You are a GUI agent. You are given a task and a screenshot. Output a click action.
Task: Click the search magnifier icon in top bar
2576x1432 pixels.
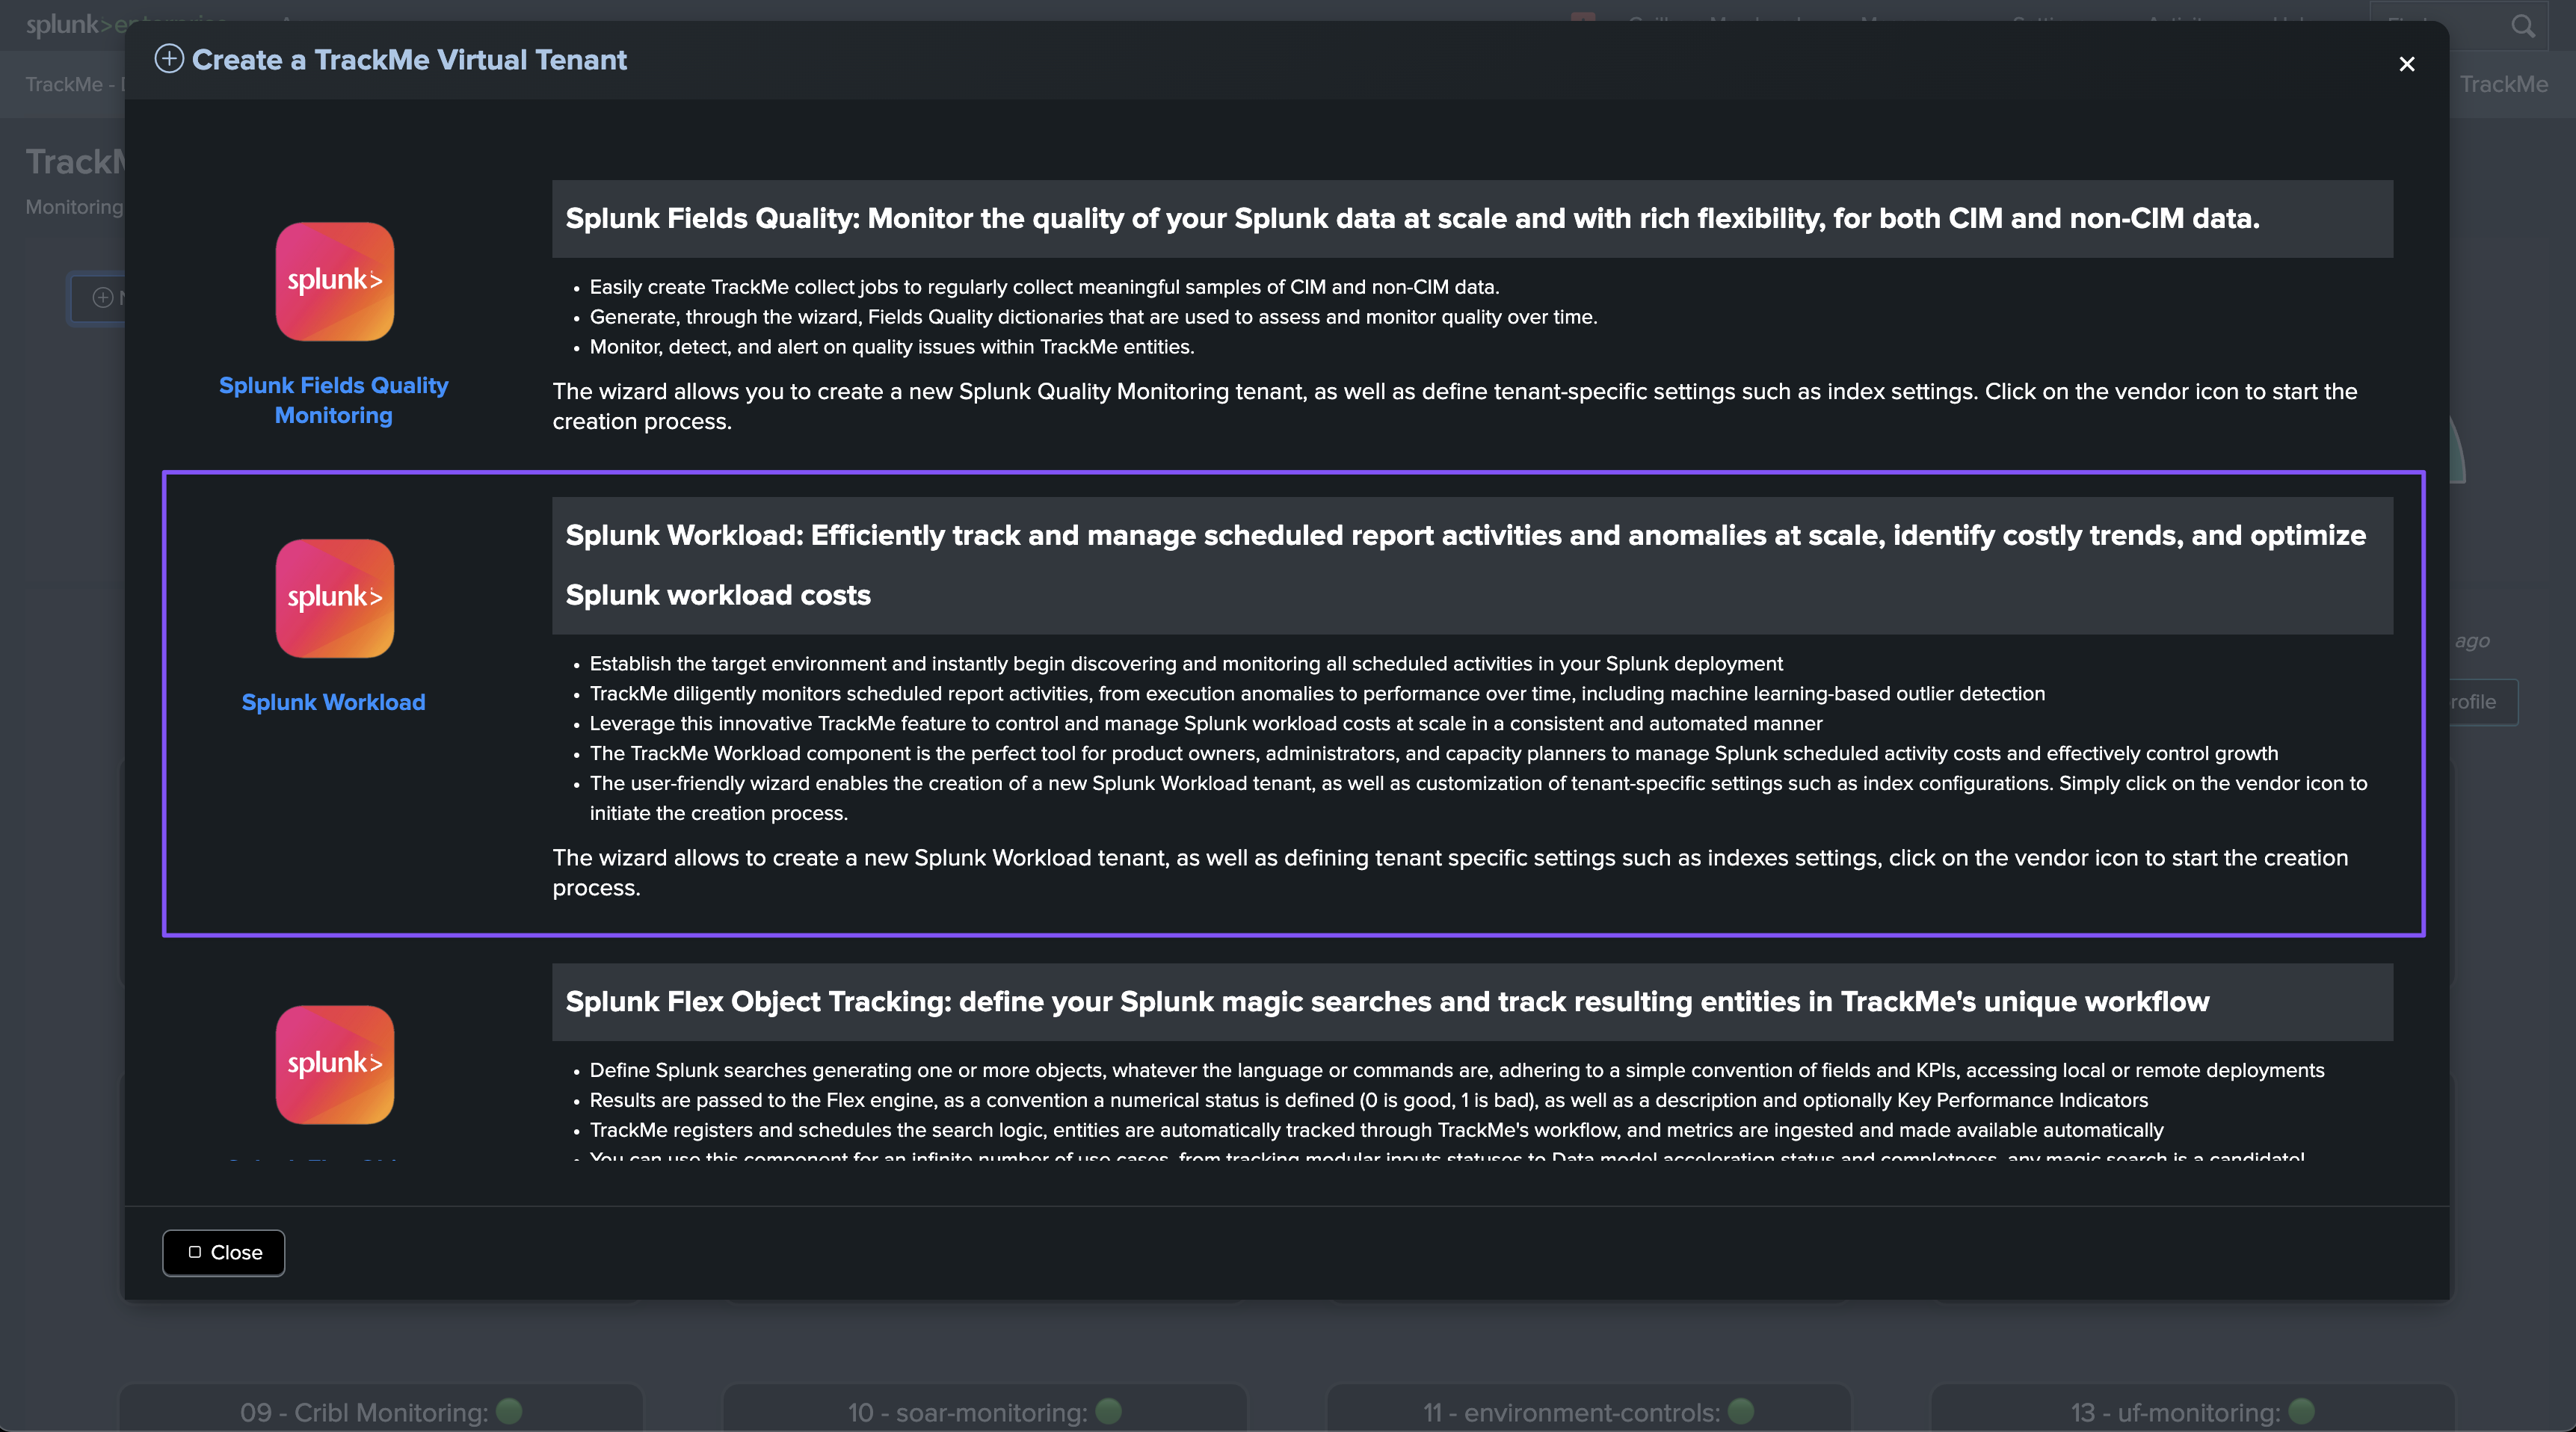[x=2522, y=26]
